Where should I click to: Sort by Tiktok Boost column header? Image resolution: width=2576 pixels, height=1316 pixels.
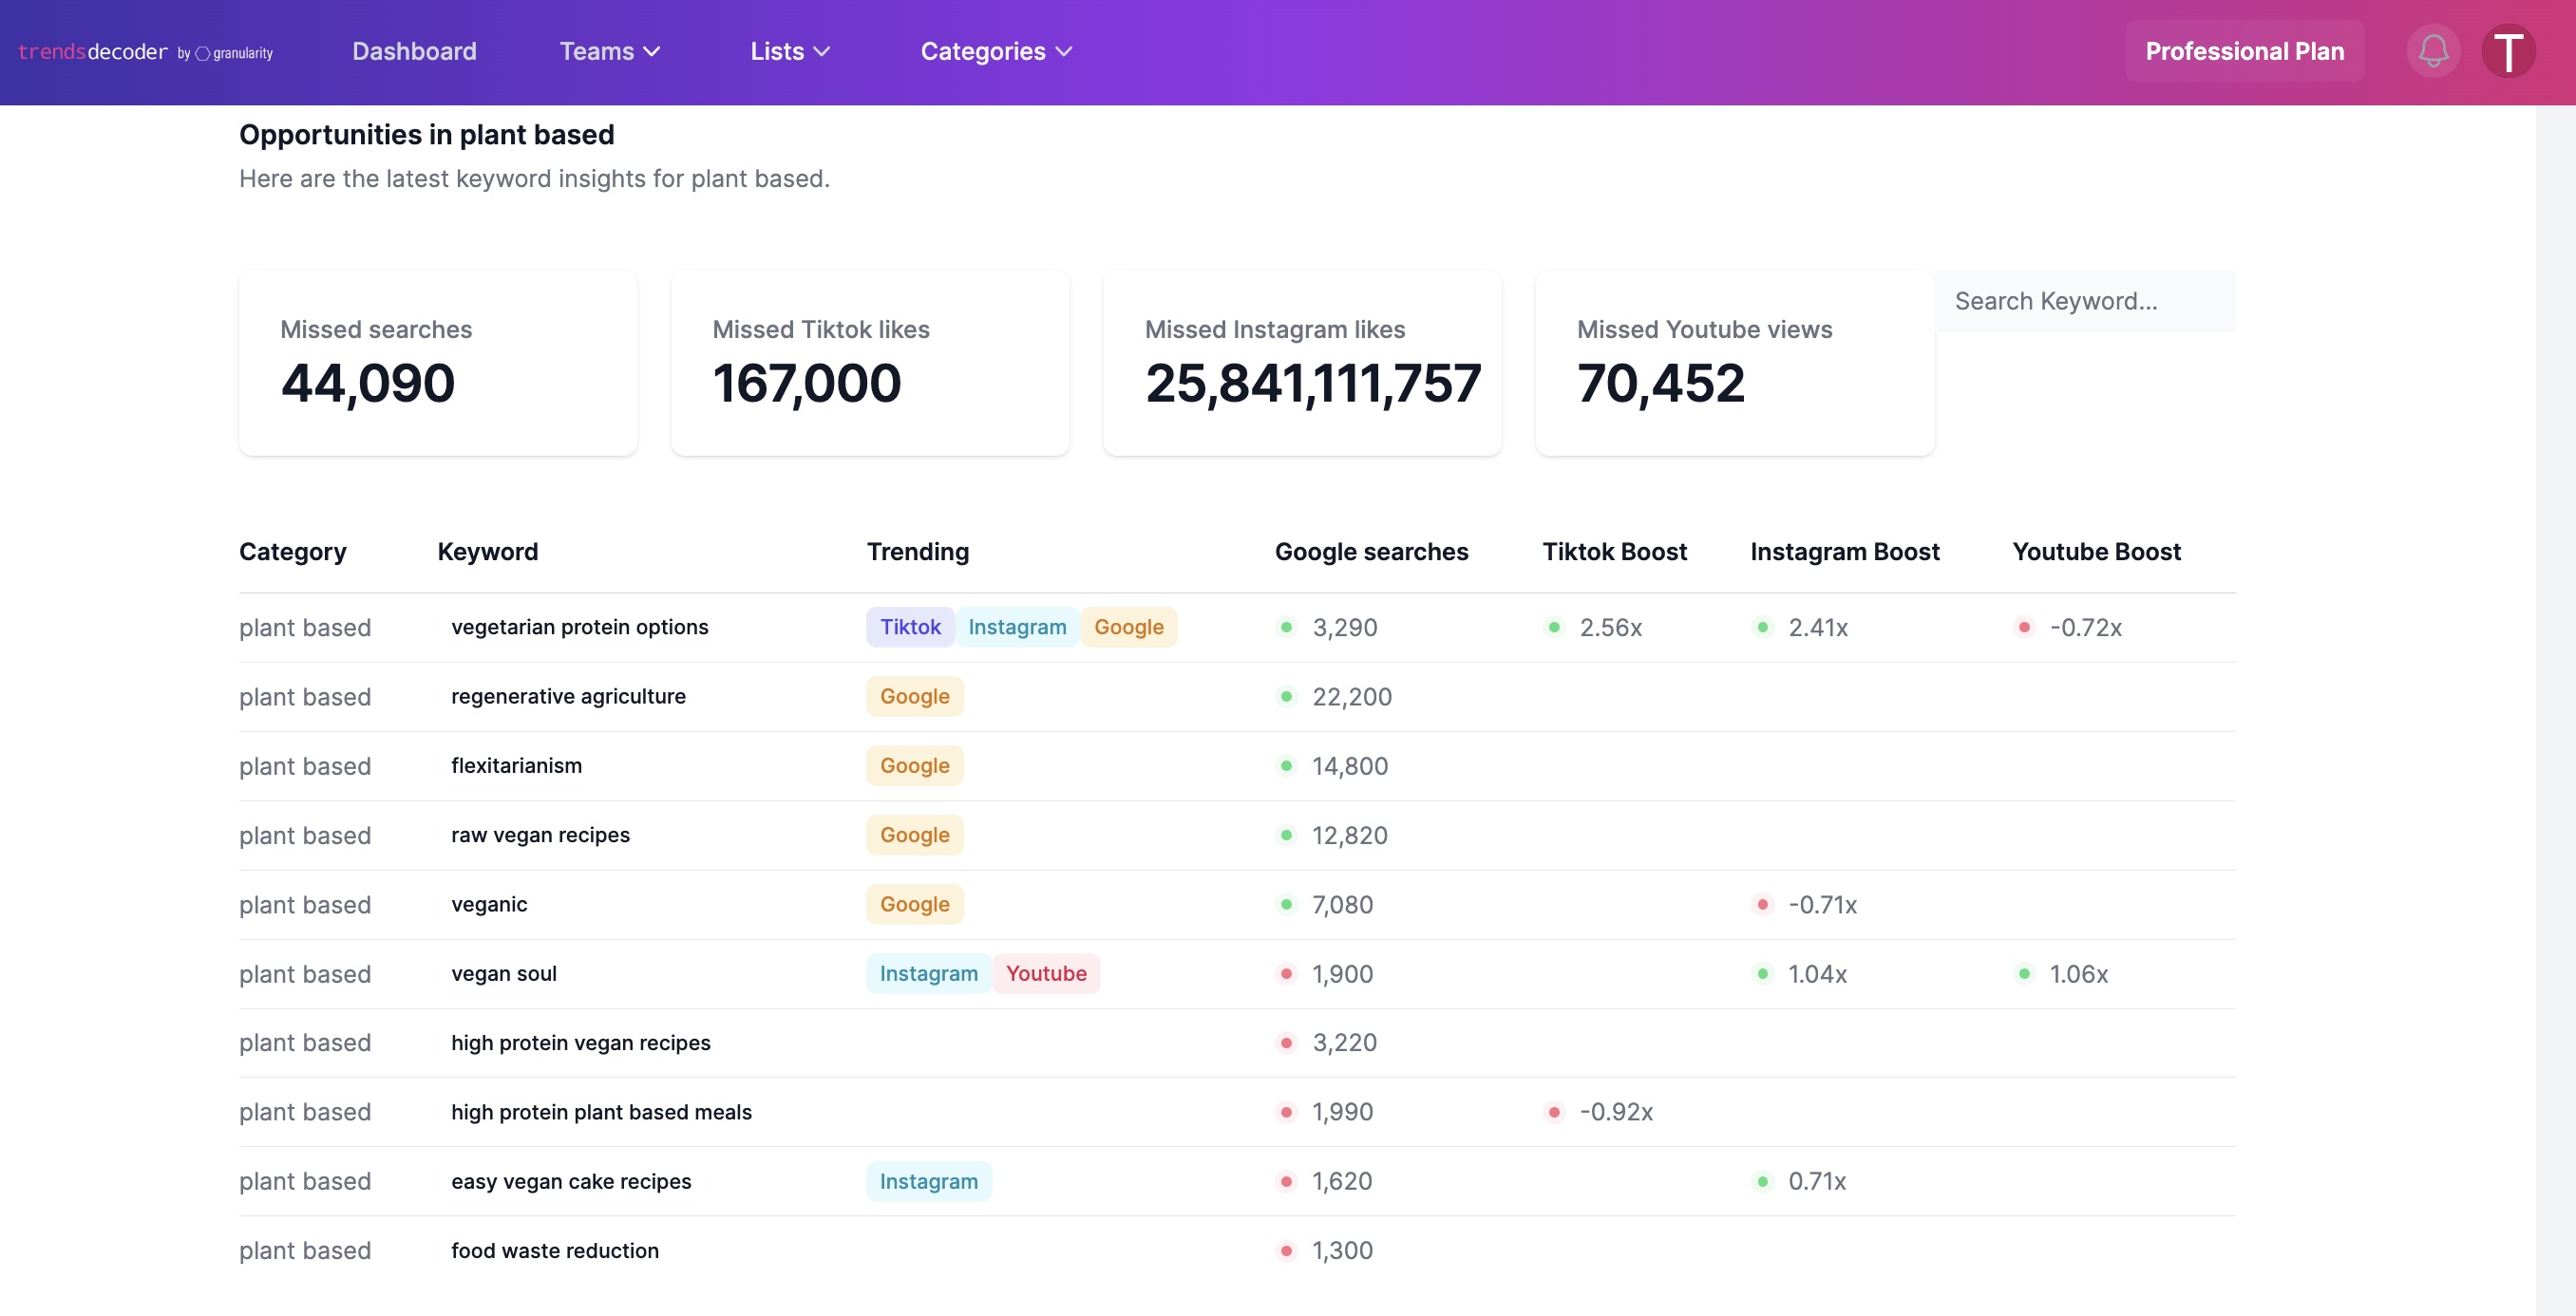(1614, 552)
